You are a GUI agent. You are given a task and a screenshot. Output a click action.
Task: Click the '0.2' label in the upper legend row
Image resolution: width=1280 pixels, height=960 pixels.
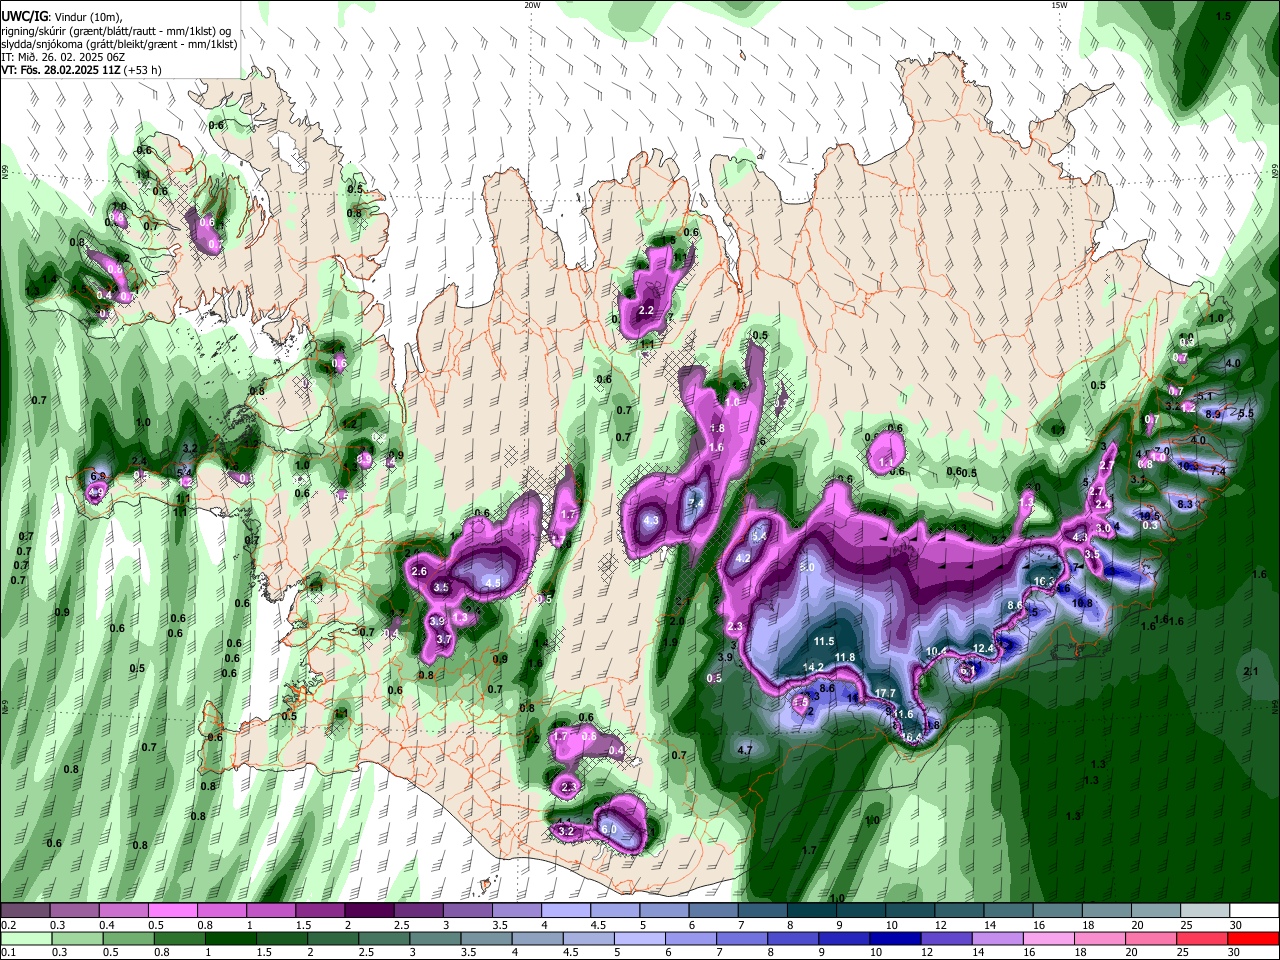pos(8,925)
